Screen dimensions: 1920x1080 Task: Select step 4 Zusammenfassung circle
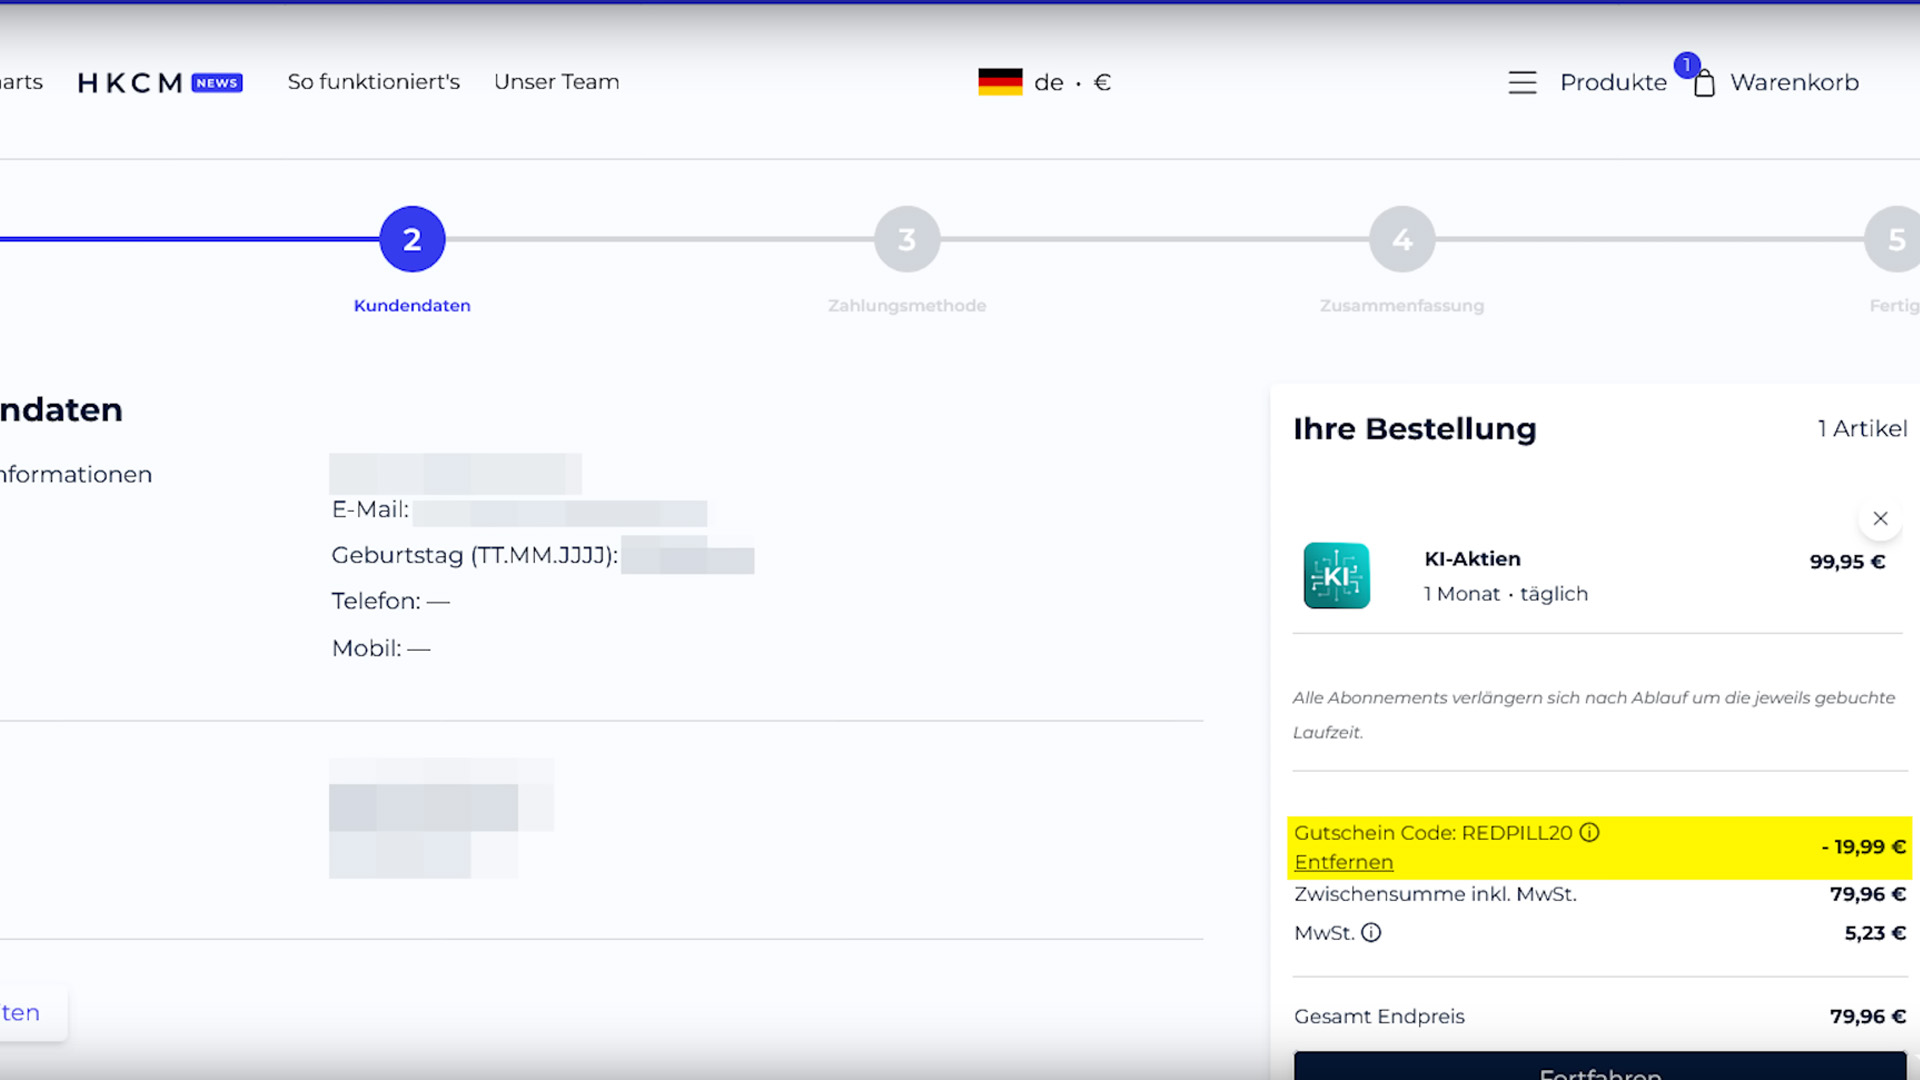(x=1401, y=239)
